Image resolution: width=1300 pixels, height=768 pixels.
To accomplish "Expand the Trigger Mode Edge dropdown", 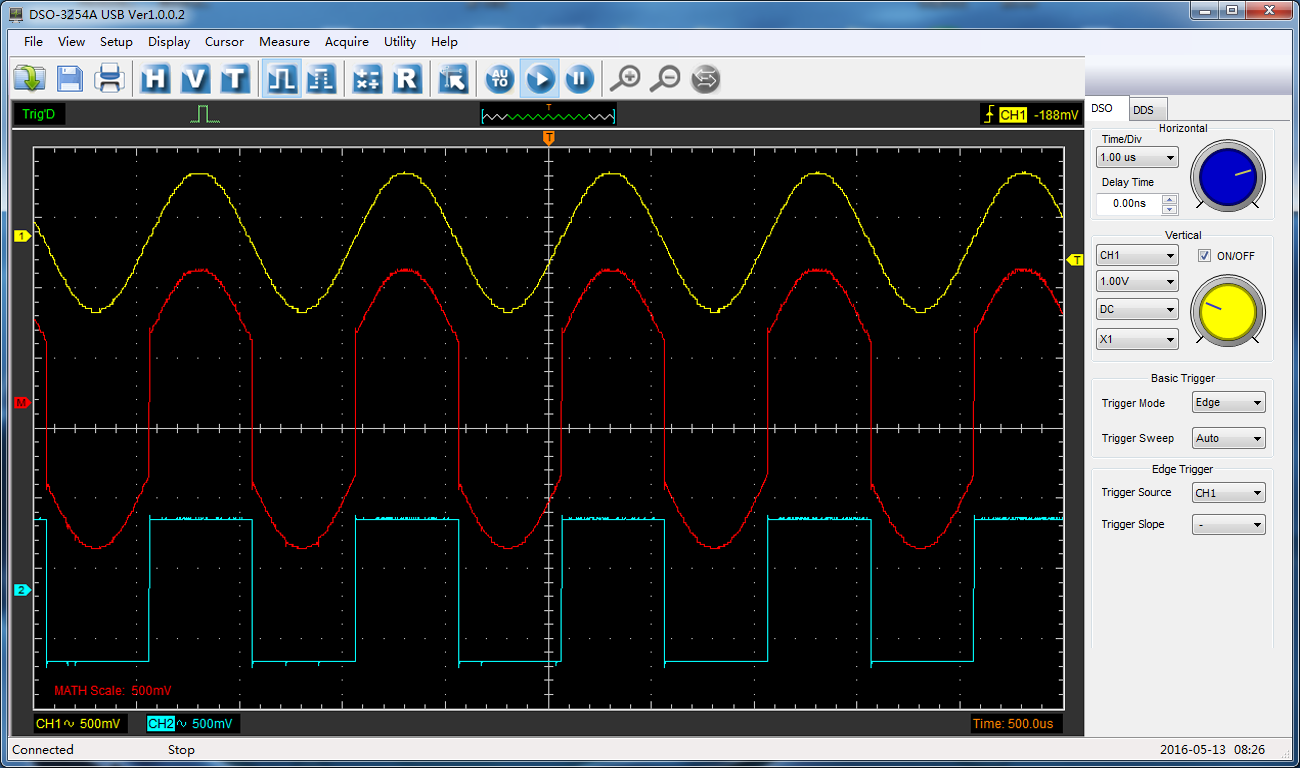I will tap(1228, 403).
